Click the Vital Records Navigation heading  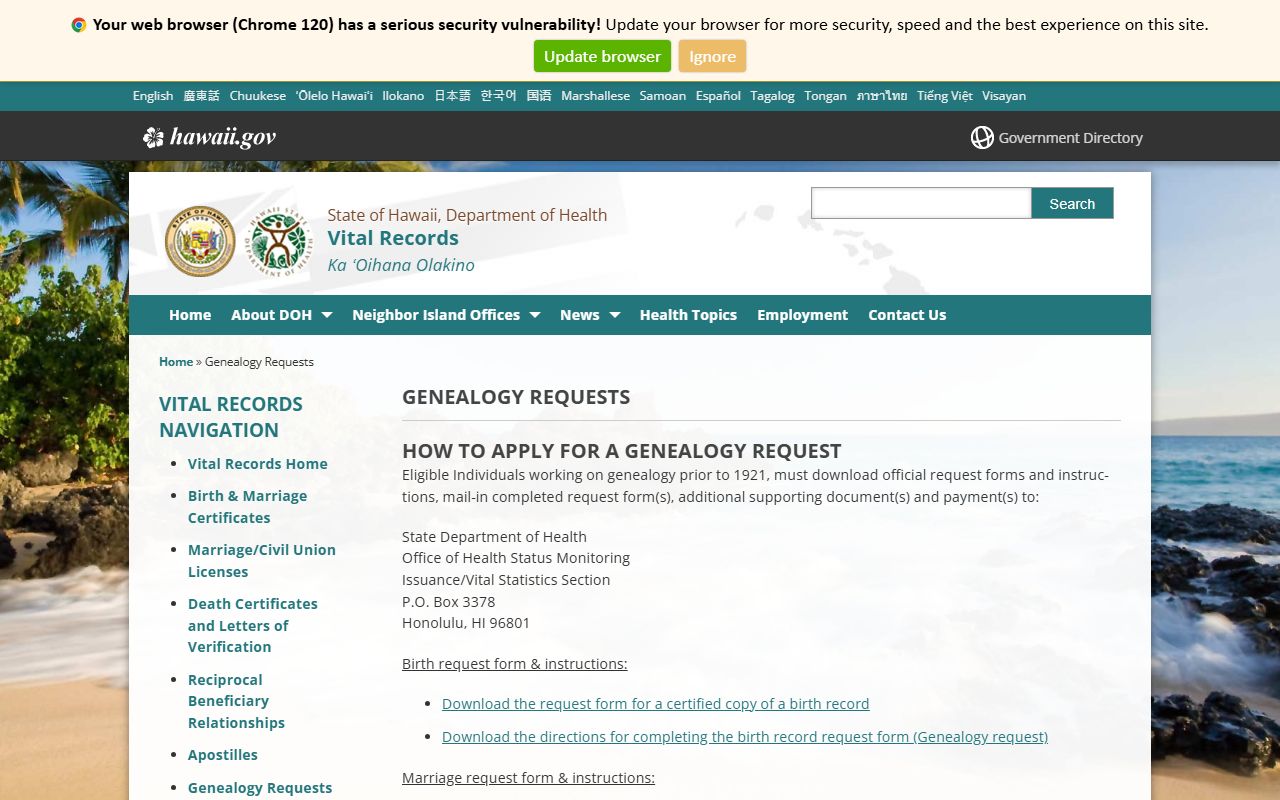[231, 417]
